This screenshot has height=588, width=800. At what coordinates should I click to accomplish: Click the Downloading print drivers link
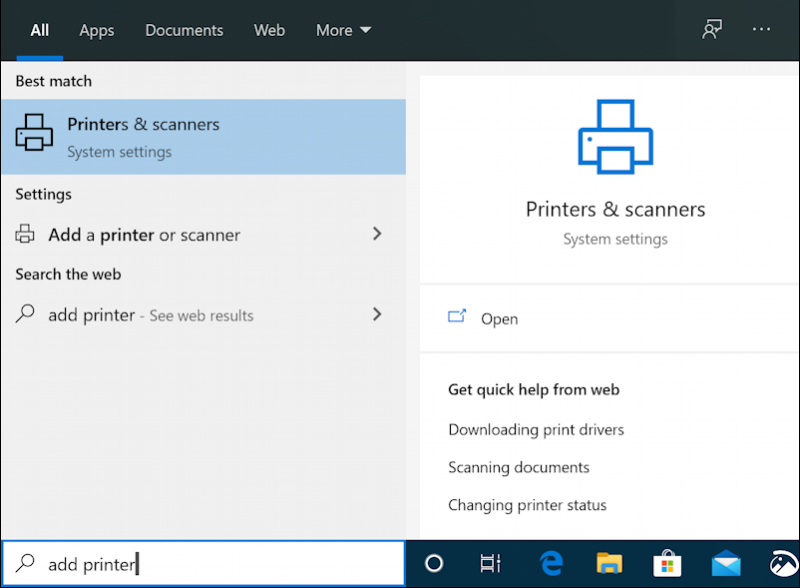click(x=536, y=429)
